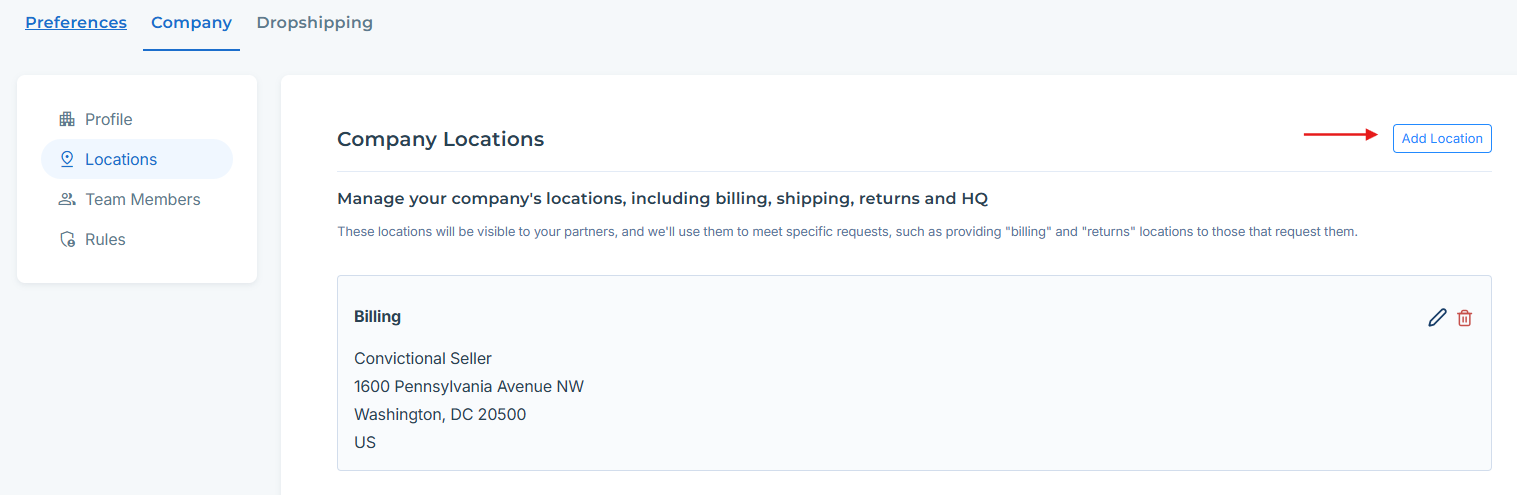Delete the Billing location with trash icon
The height and width of the screenshot is (495, 1517).
point(1464,318)
